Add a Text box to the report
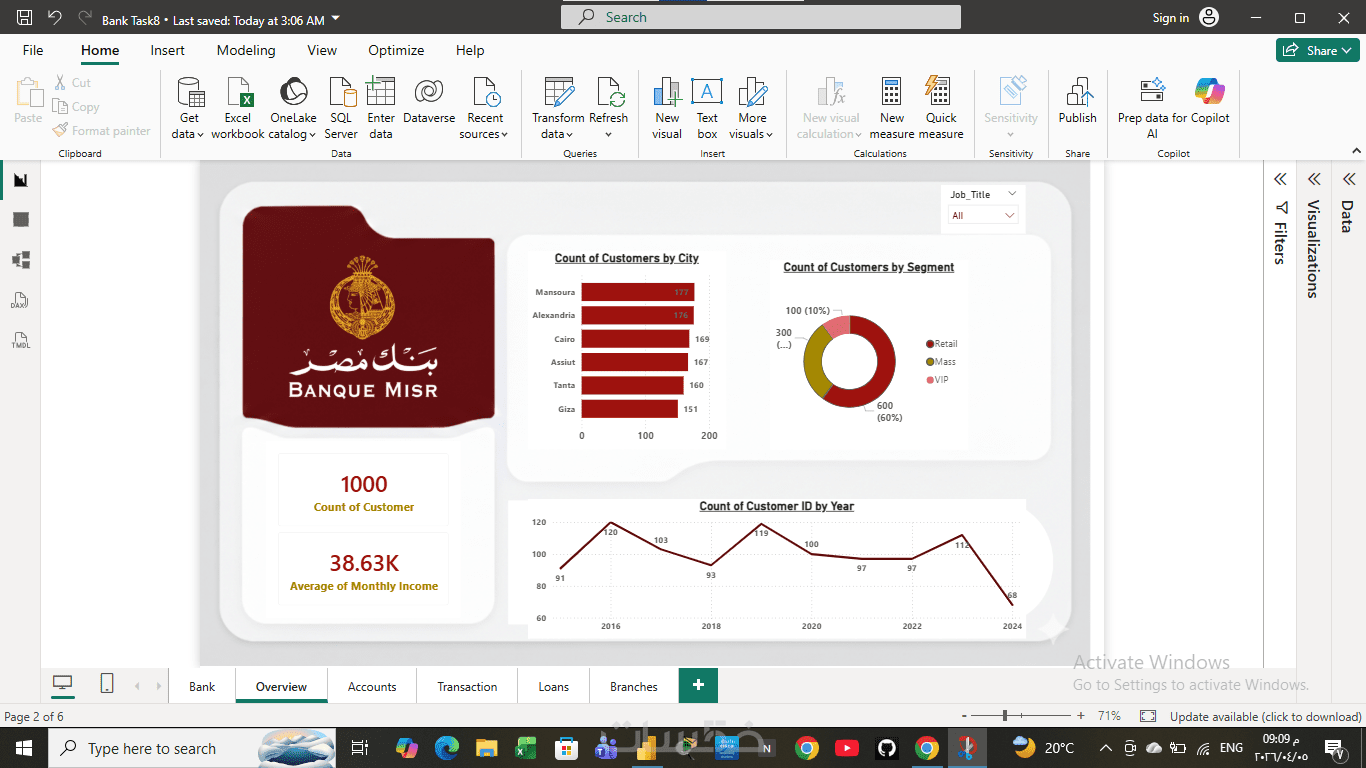This screenshot has height=768, width=1366. pyautogui.click(x=707, y=108)
